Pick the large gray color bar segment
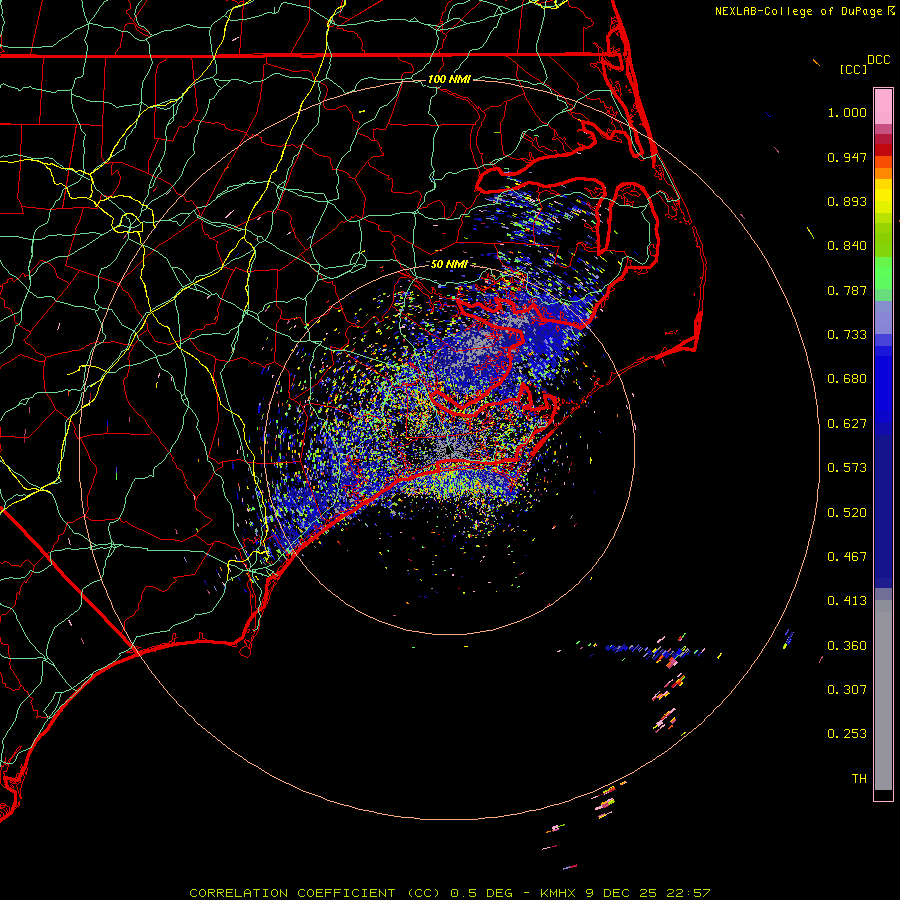Viewport: 900px width, 900px height. [x=883, y=695]
